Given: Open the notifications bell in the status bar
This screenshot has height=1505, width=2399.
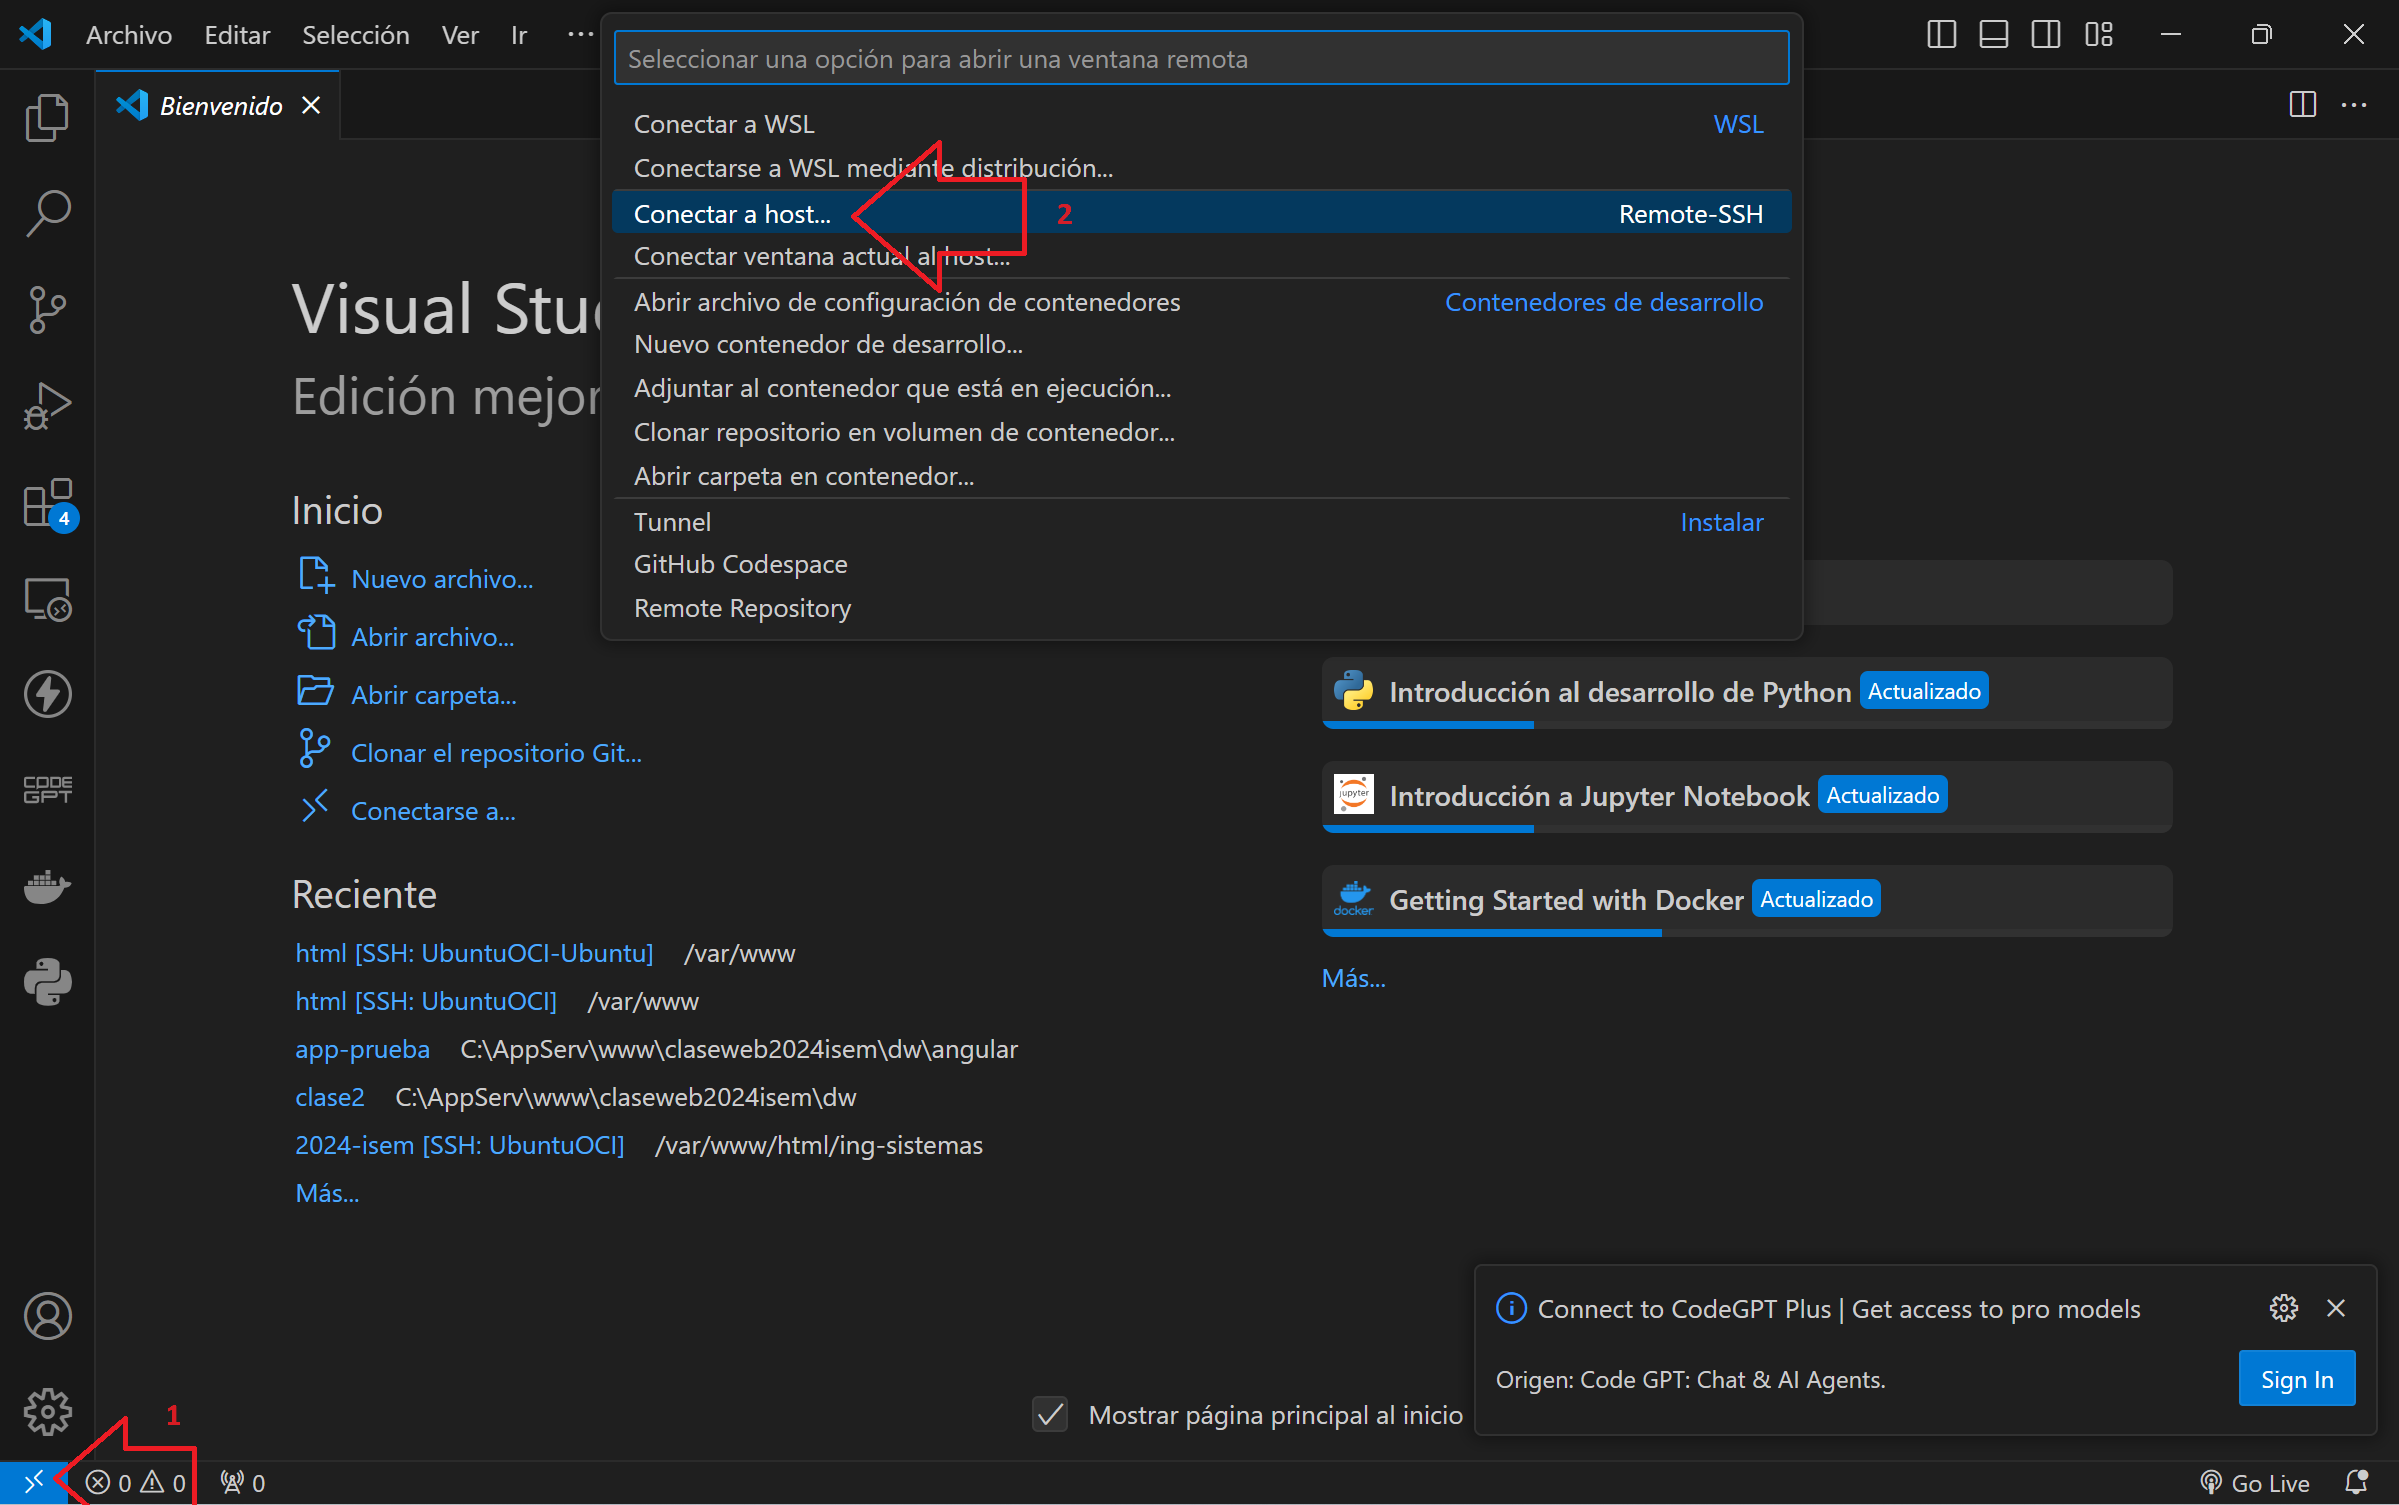Looking at the screenshot, I should pos(2357,1482).
